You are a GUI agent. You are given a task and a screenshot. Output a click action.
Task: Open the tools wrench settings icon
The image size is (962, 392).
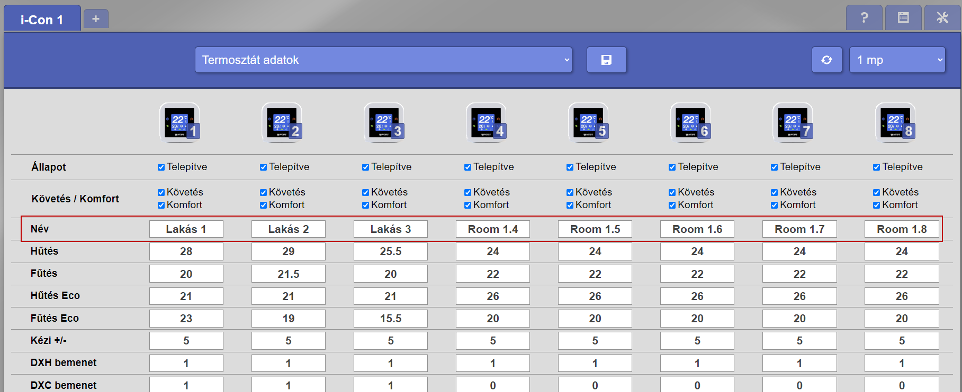[x=942, y=18]
